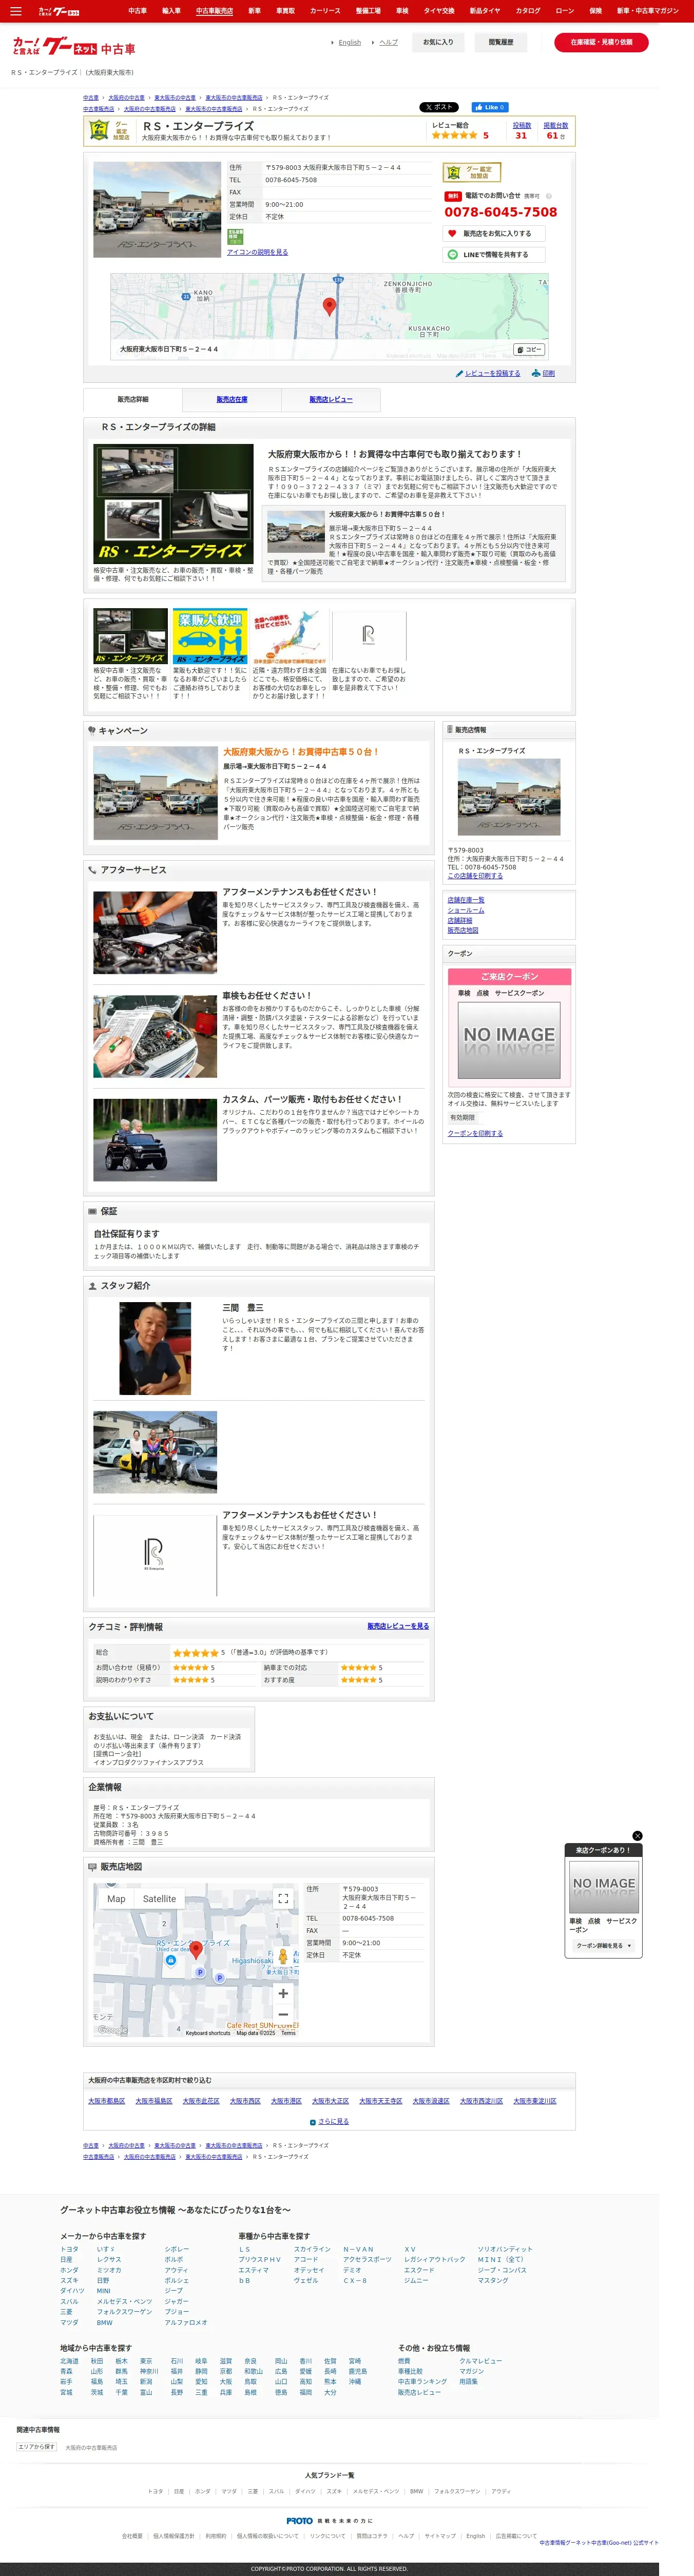Close the floating 来店クーポンあり popup
694x2576 pixels.
click(x=637, y=1836)
